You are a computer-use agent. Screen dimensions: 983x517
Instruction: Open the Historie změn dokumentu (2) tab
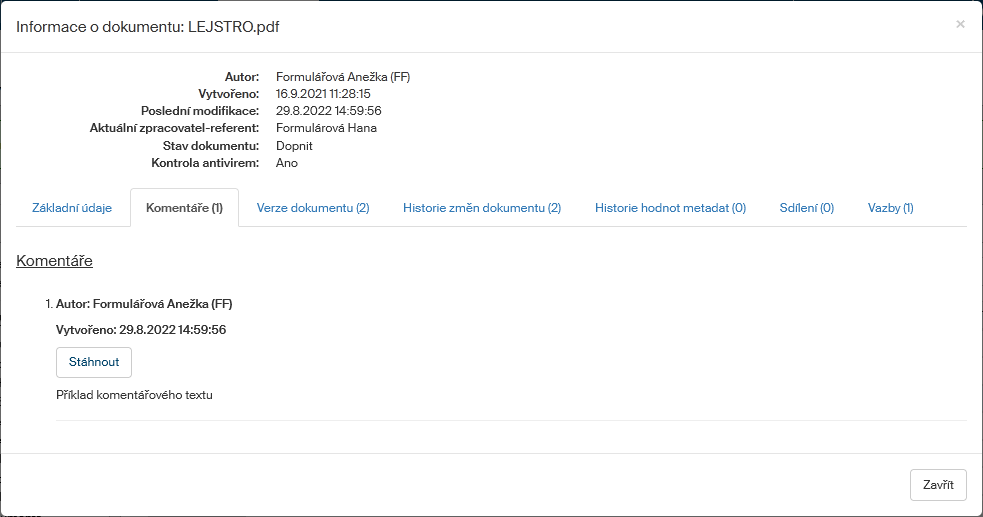481,208
